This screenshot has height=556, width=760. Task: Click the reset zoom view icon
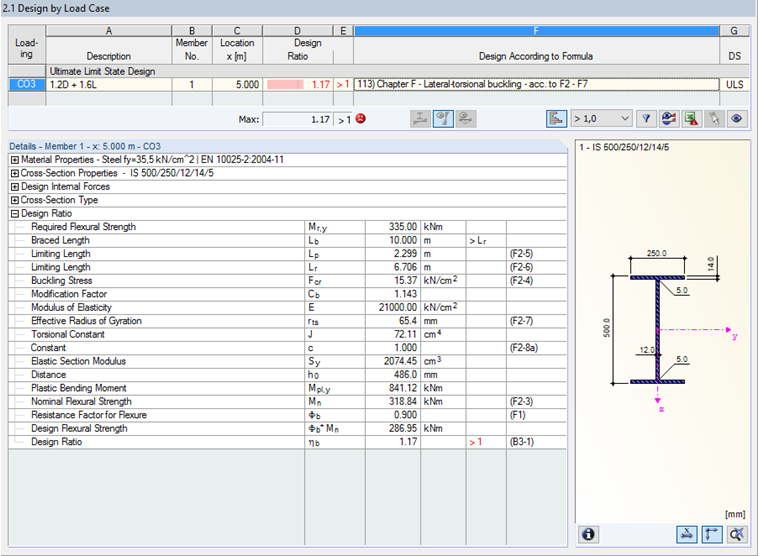(x=736, y=534)
